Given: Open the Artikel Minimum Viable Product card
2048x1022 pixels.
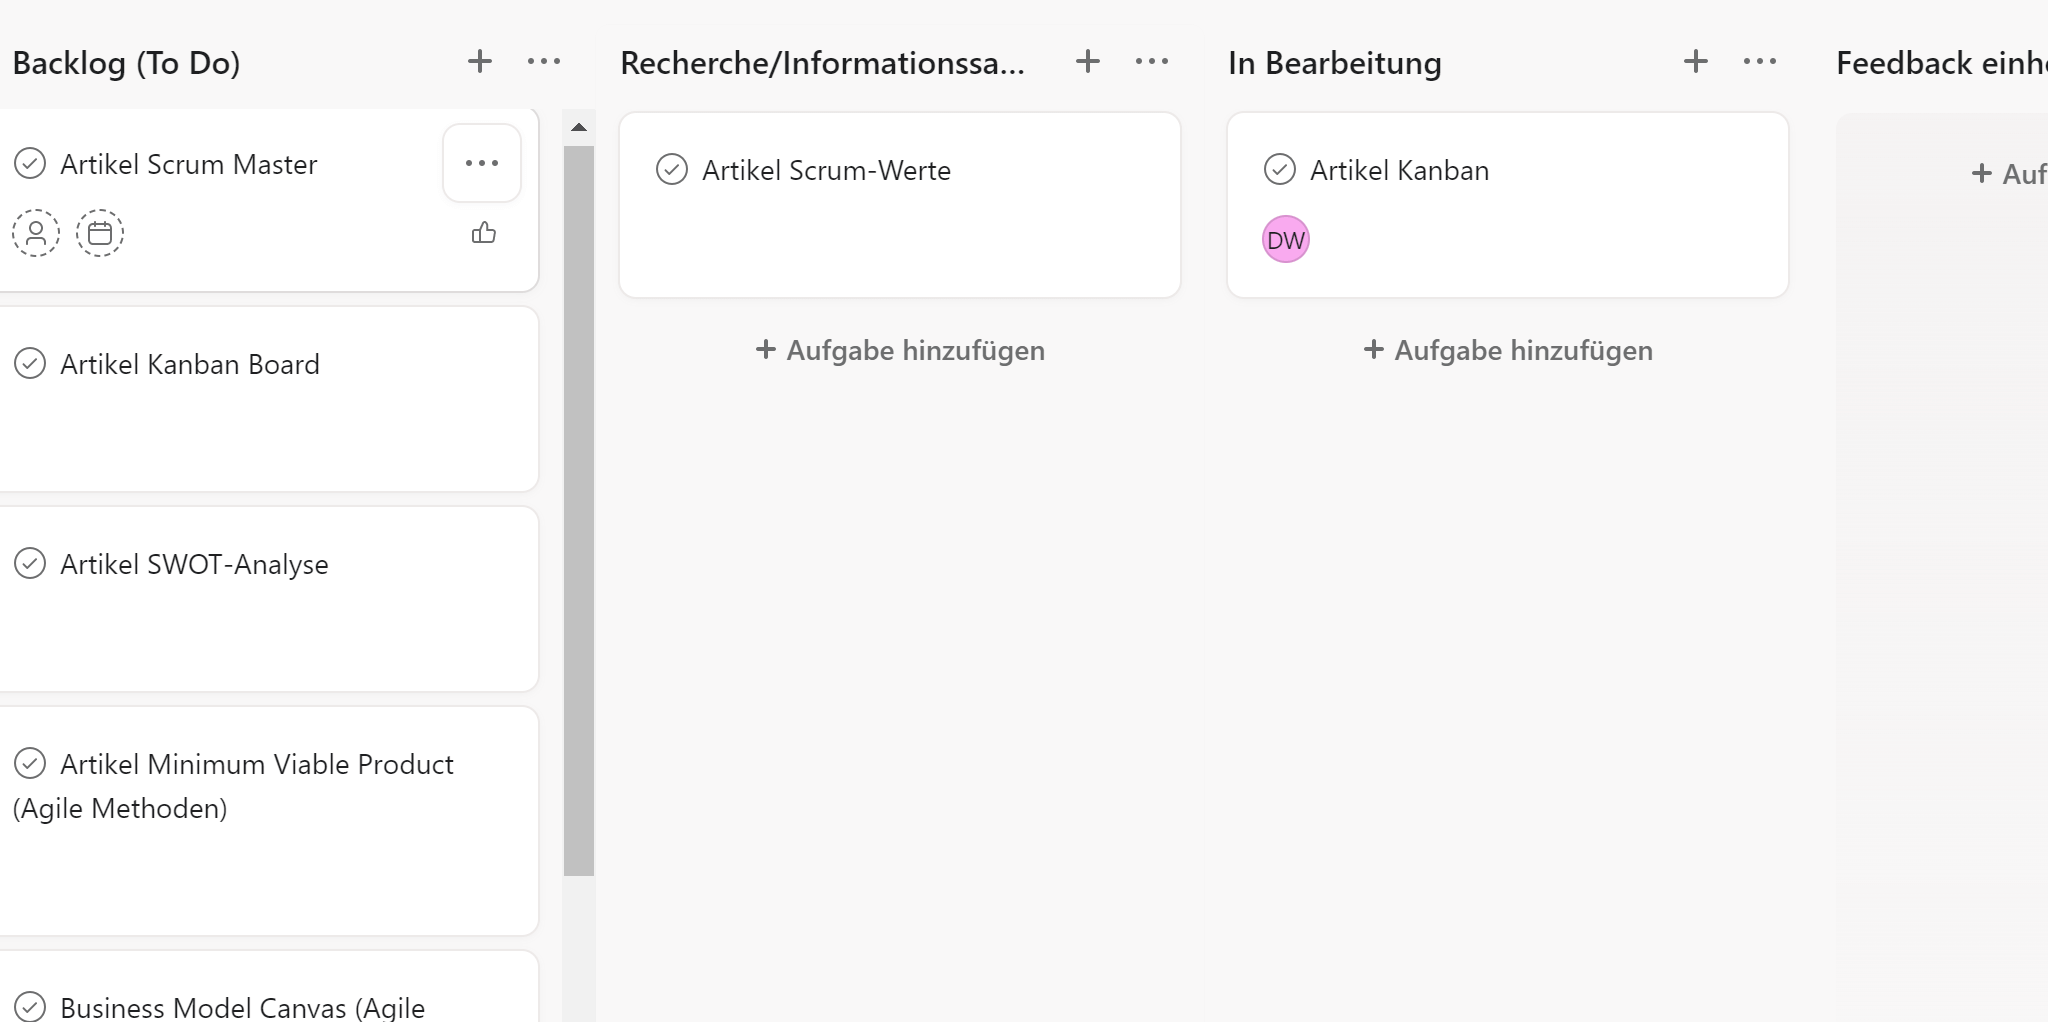Looking at the screenshot, I should 268,821.
